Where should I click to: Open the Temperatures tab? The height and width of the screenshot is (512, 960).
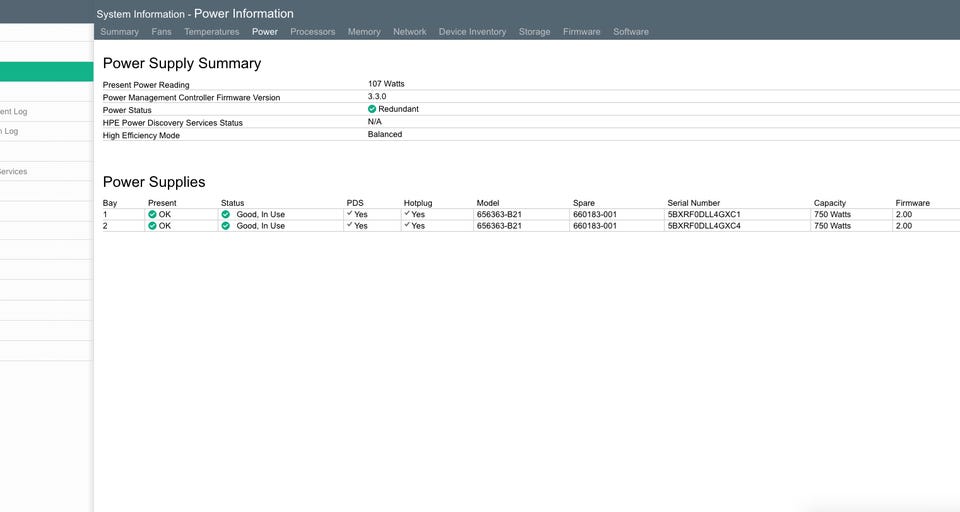212,32
